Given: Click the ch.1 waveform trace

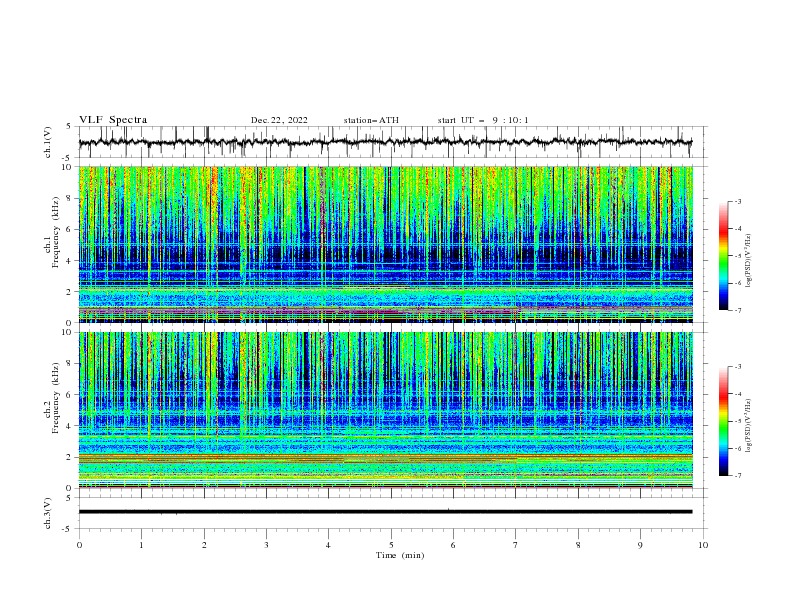Looking at the screenshot, I should (x=385, y=142).
